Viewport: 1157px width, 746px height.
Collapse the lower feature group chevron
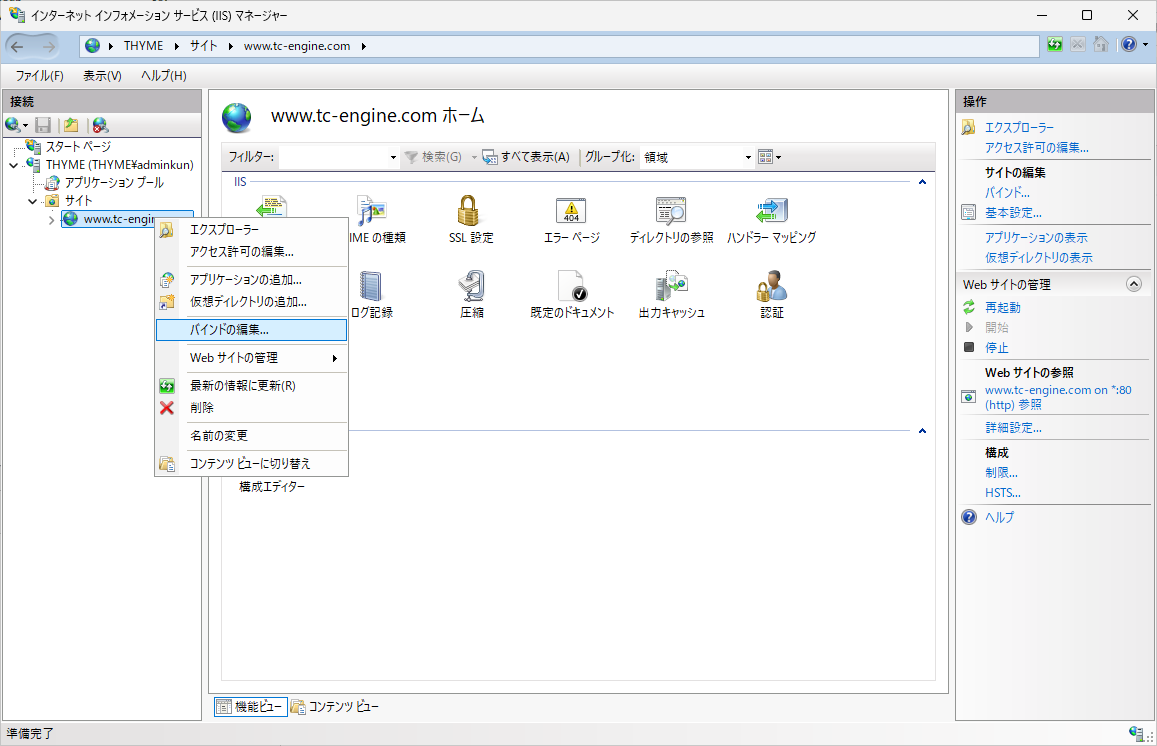point(922,430)
